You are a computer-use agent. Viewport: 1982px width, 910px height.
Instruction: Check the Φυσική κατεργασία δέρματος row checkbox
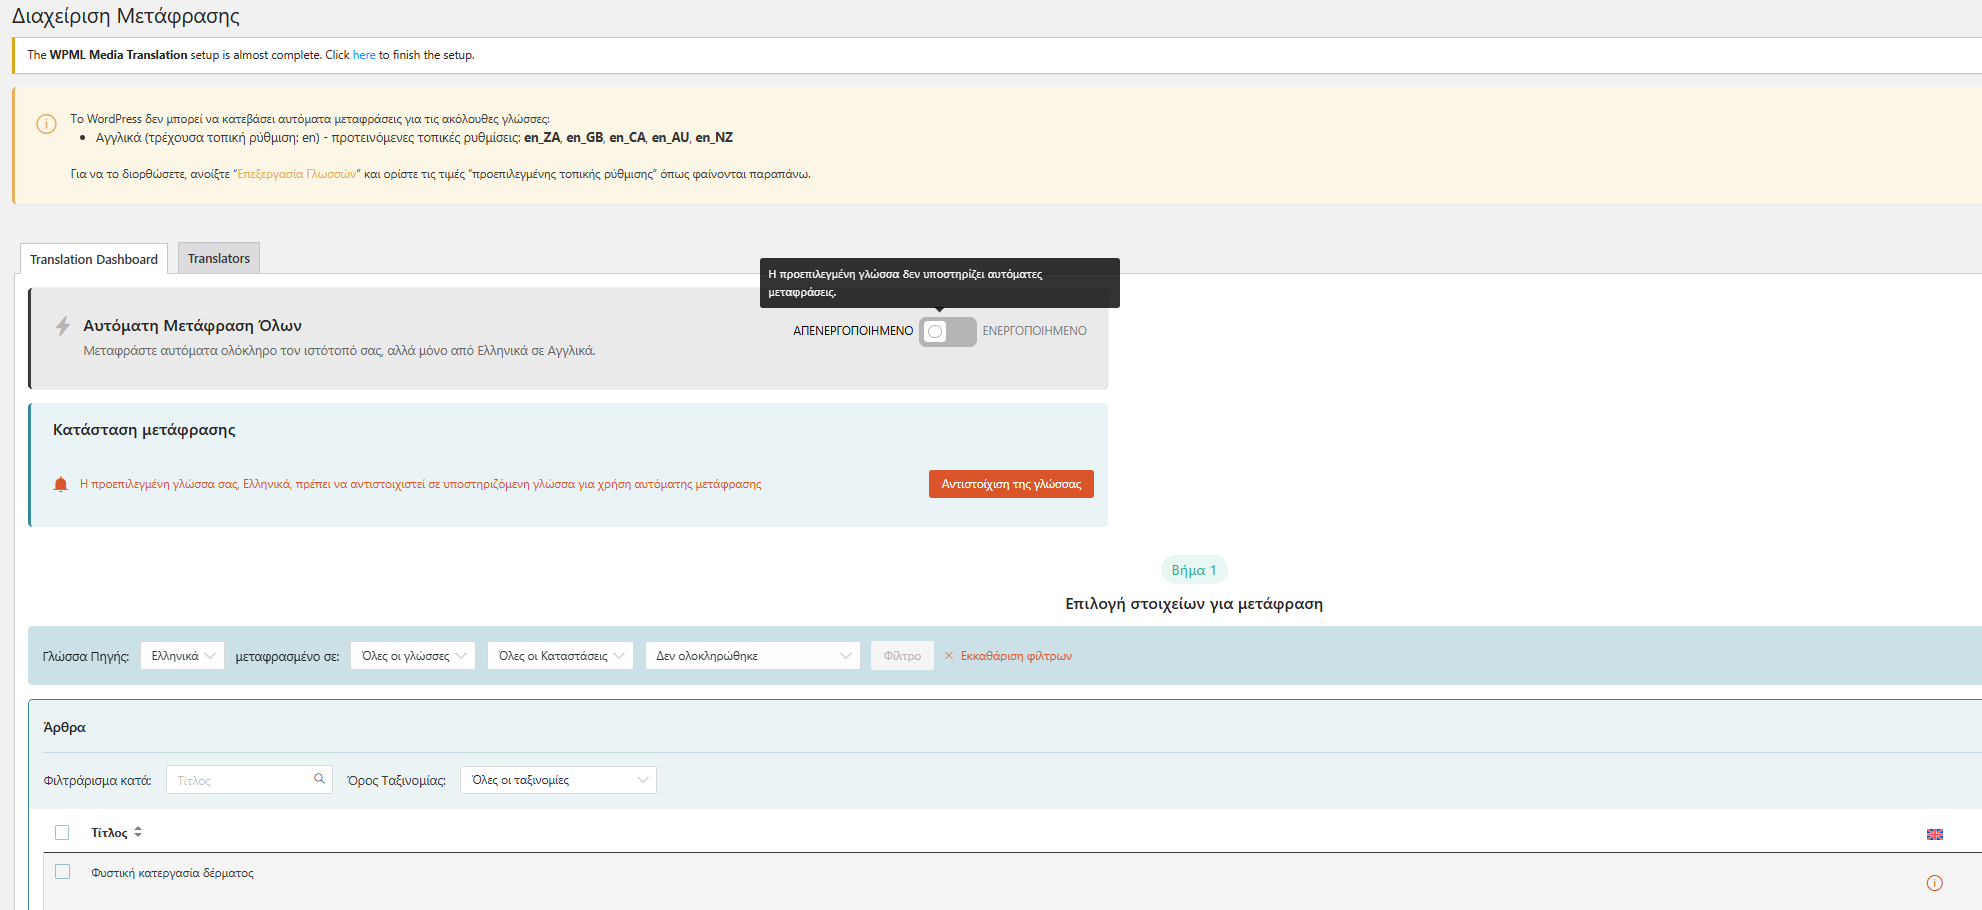click(62, 872)
